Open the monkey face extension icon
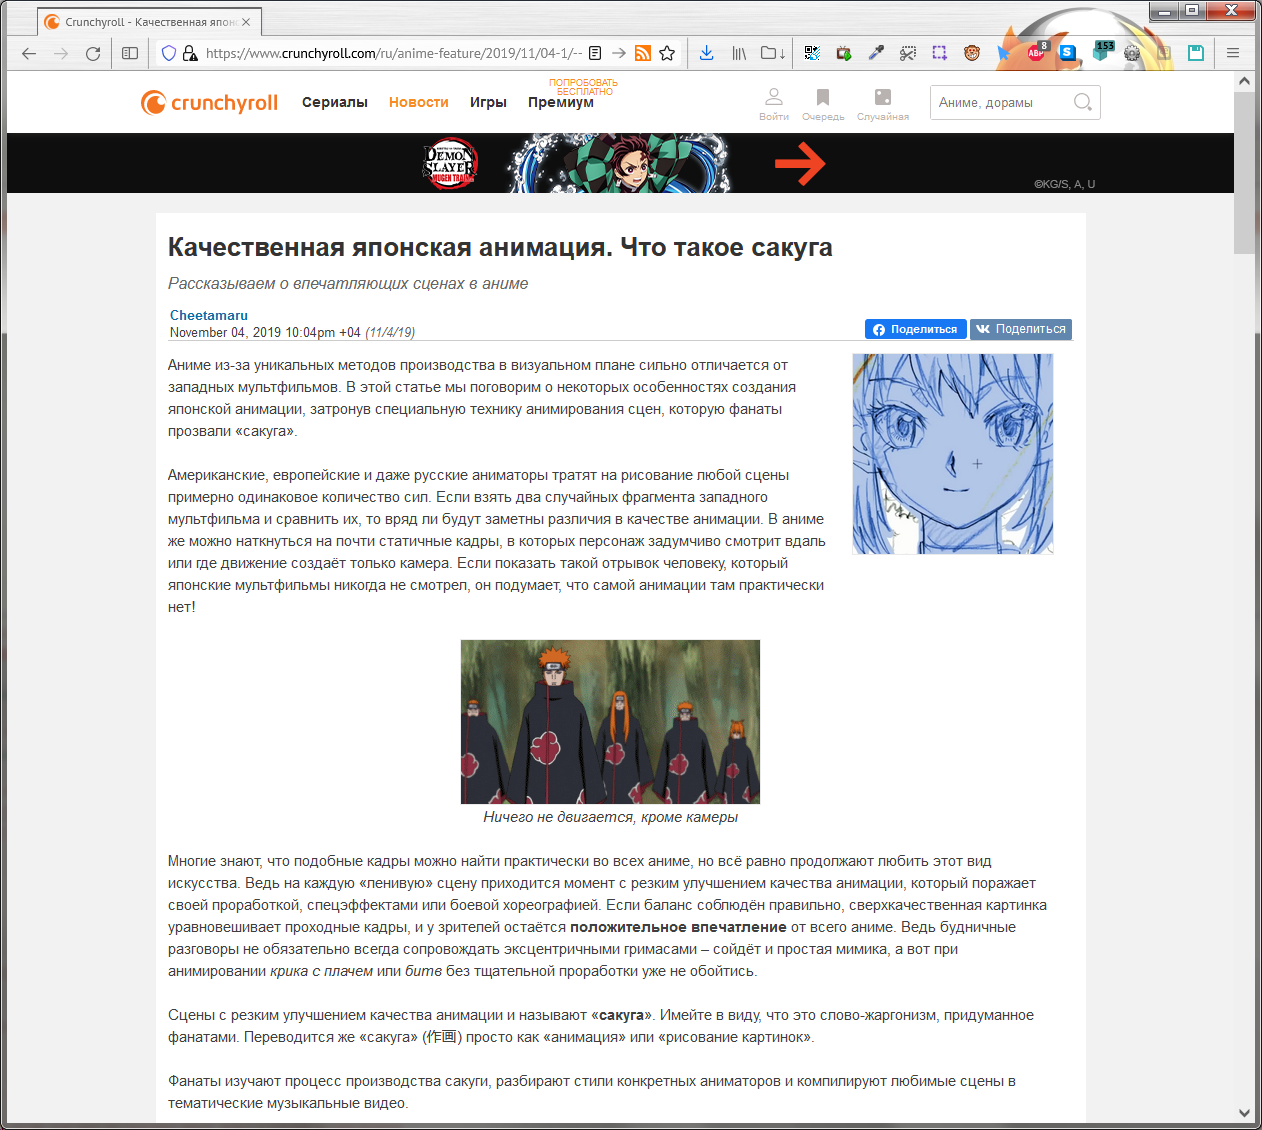Viewport: 1262px width, 1130px height. pyautogui.click(x=972, y=53)
